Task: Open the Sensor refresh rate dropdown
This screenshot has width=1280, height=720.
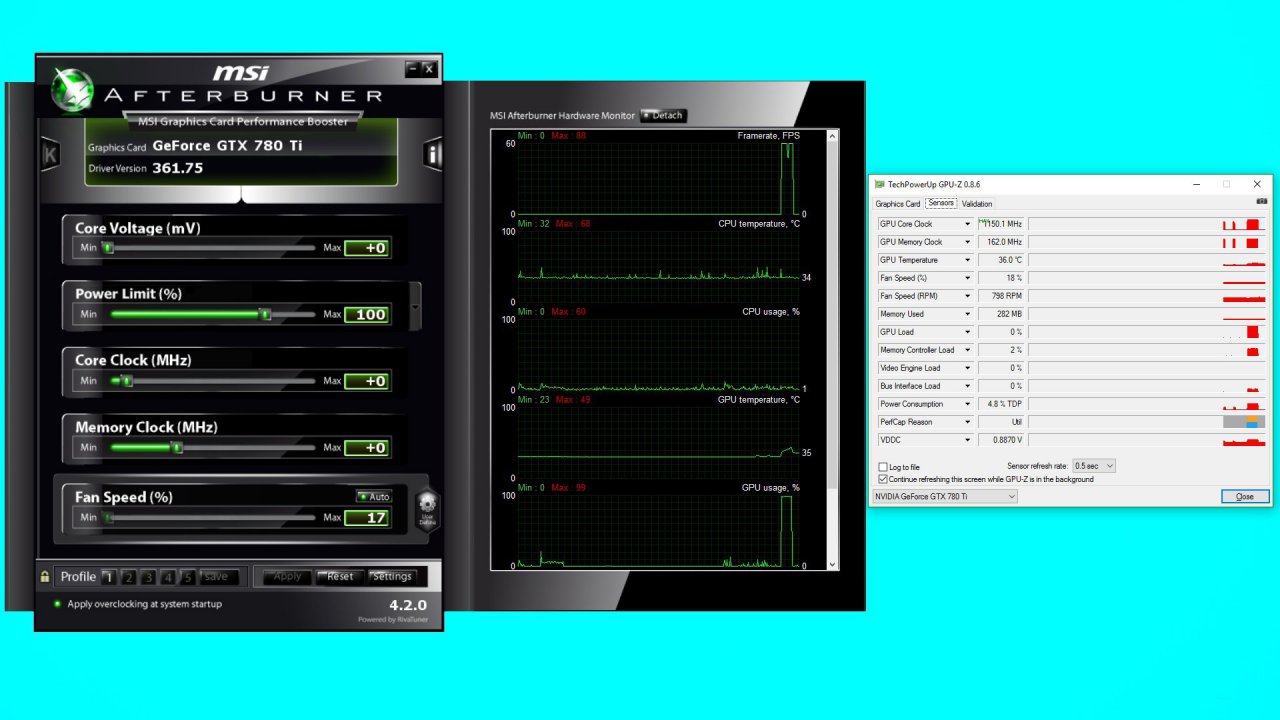Action: (x=1093, y=466)
